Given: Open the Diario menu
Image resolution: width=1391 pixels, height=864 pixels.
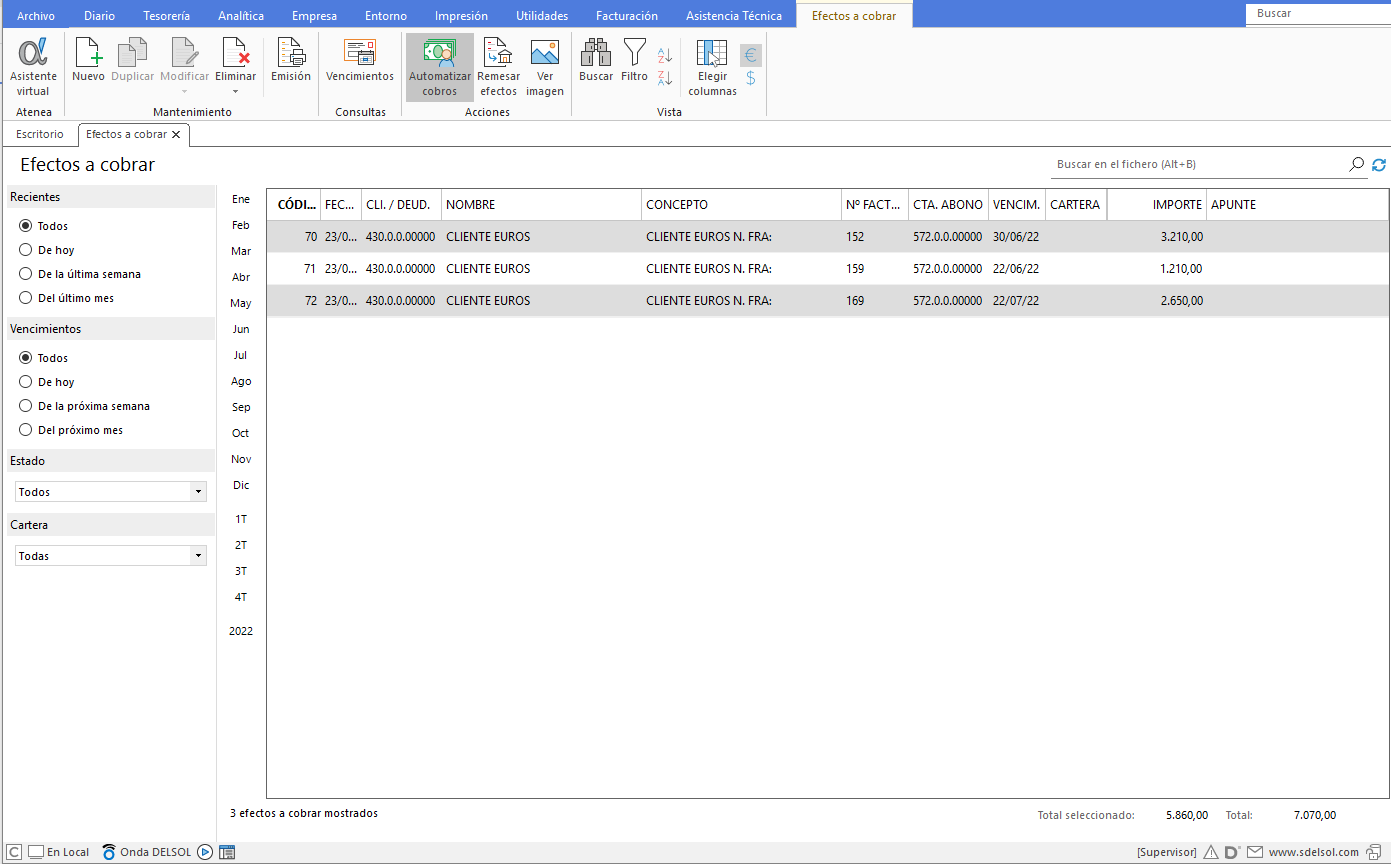Looking at the screenshot, I should click(99, 16).
